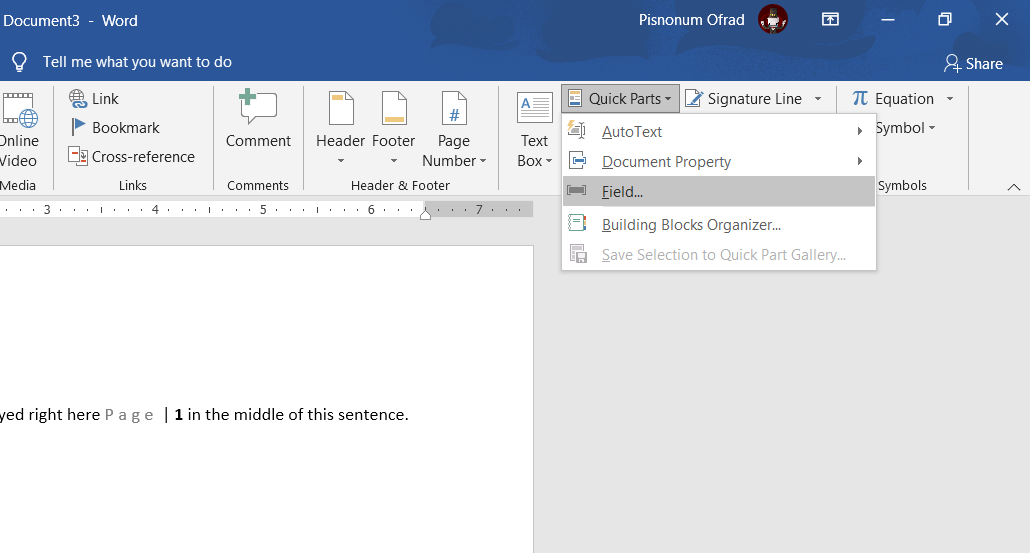Click the Document Property submenu arrow
Screen dimensions: 1030x553
(x=859, y=162)
